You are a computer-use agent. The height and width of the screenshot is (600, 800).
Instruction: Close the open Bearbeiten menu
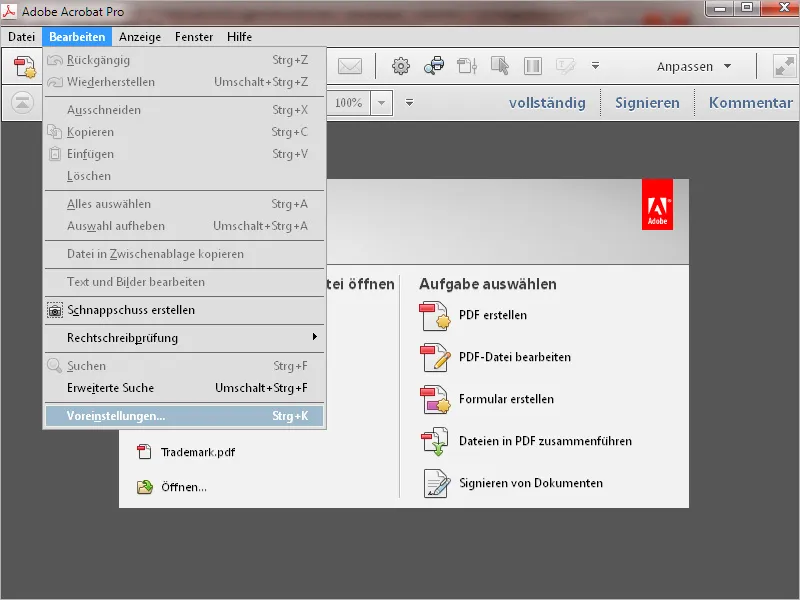coord(77,37)
